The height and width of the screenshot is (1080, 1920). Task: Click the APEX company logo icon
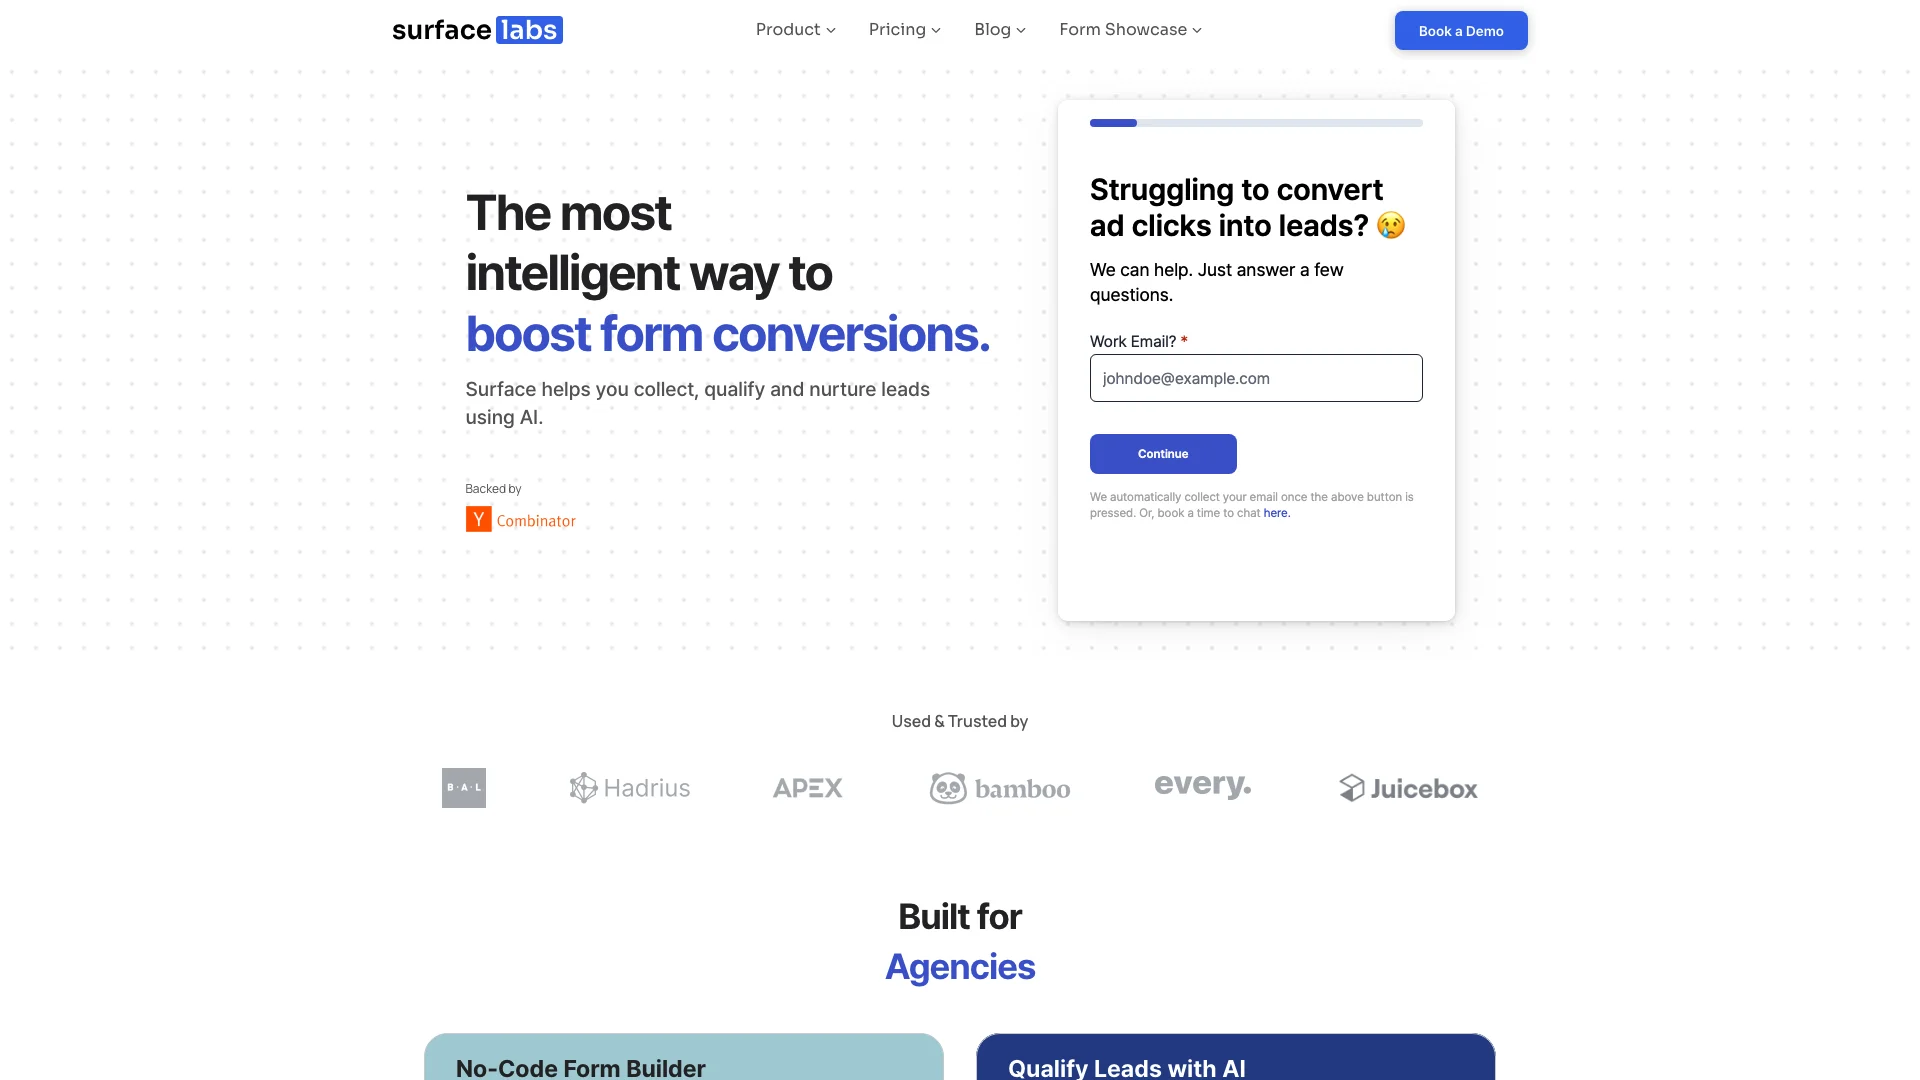pos(808,787)
